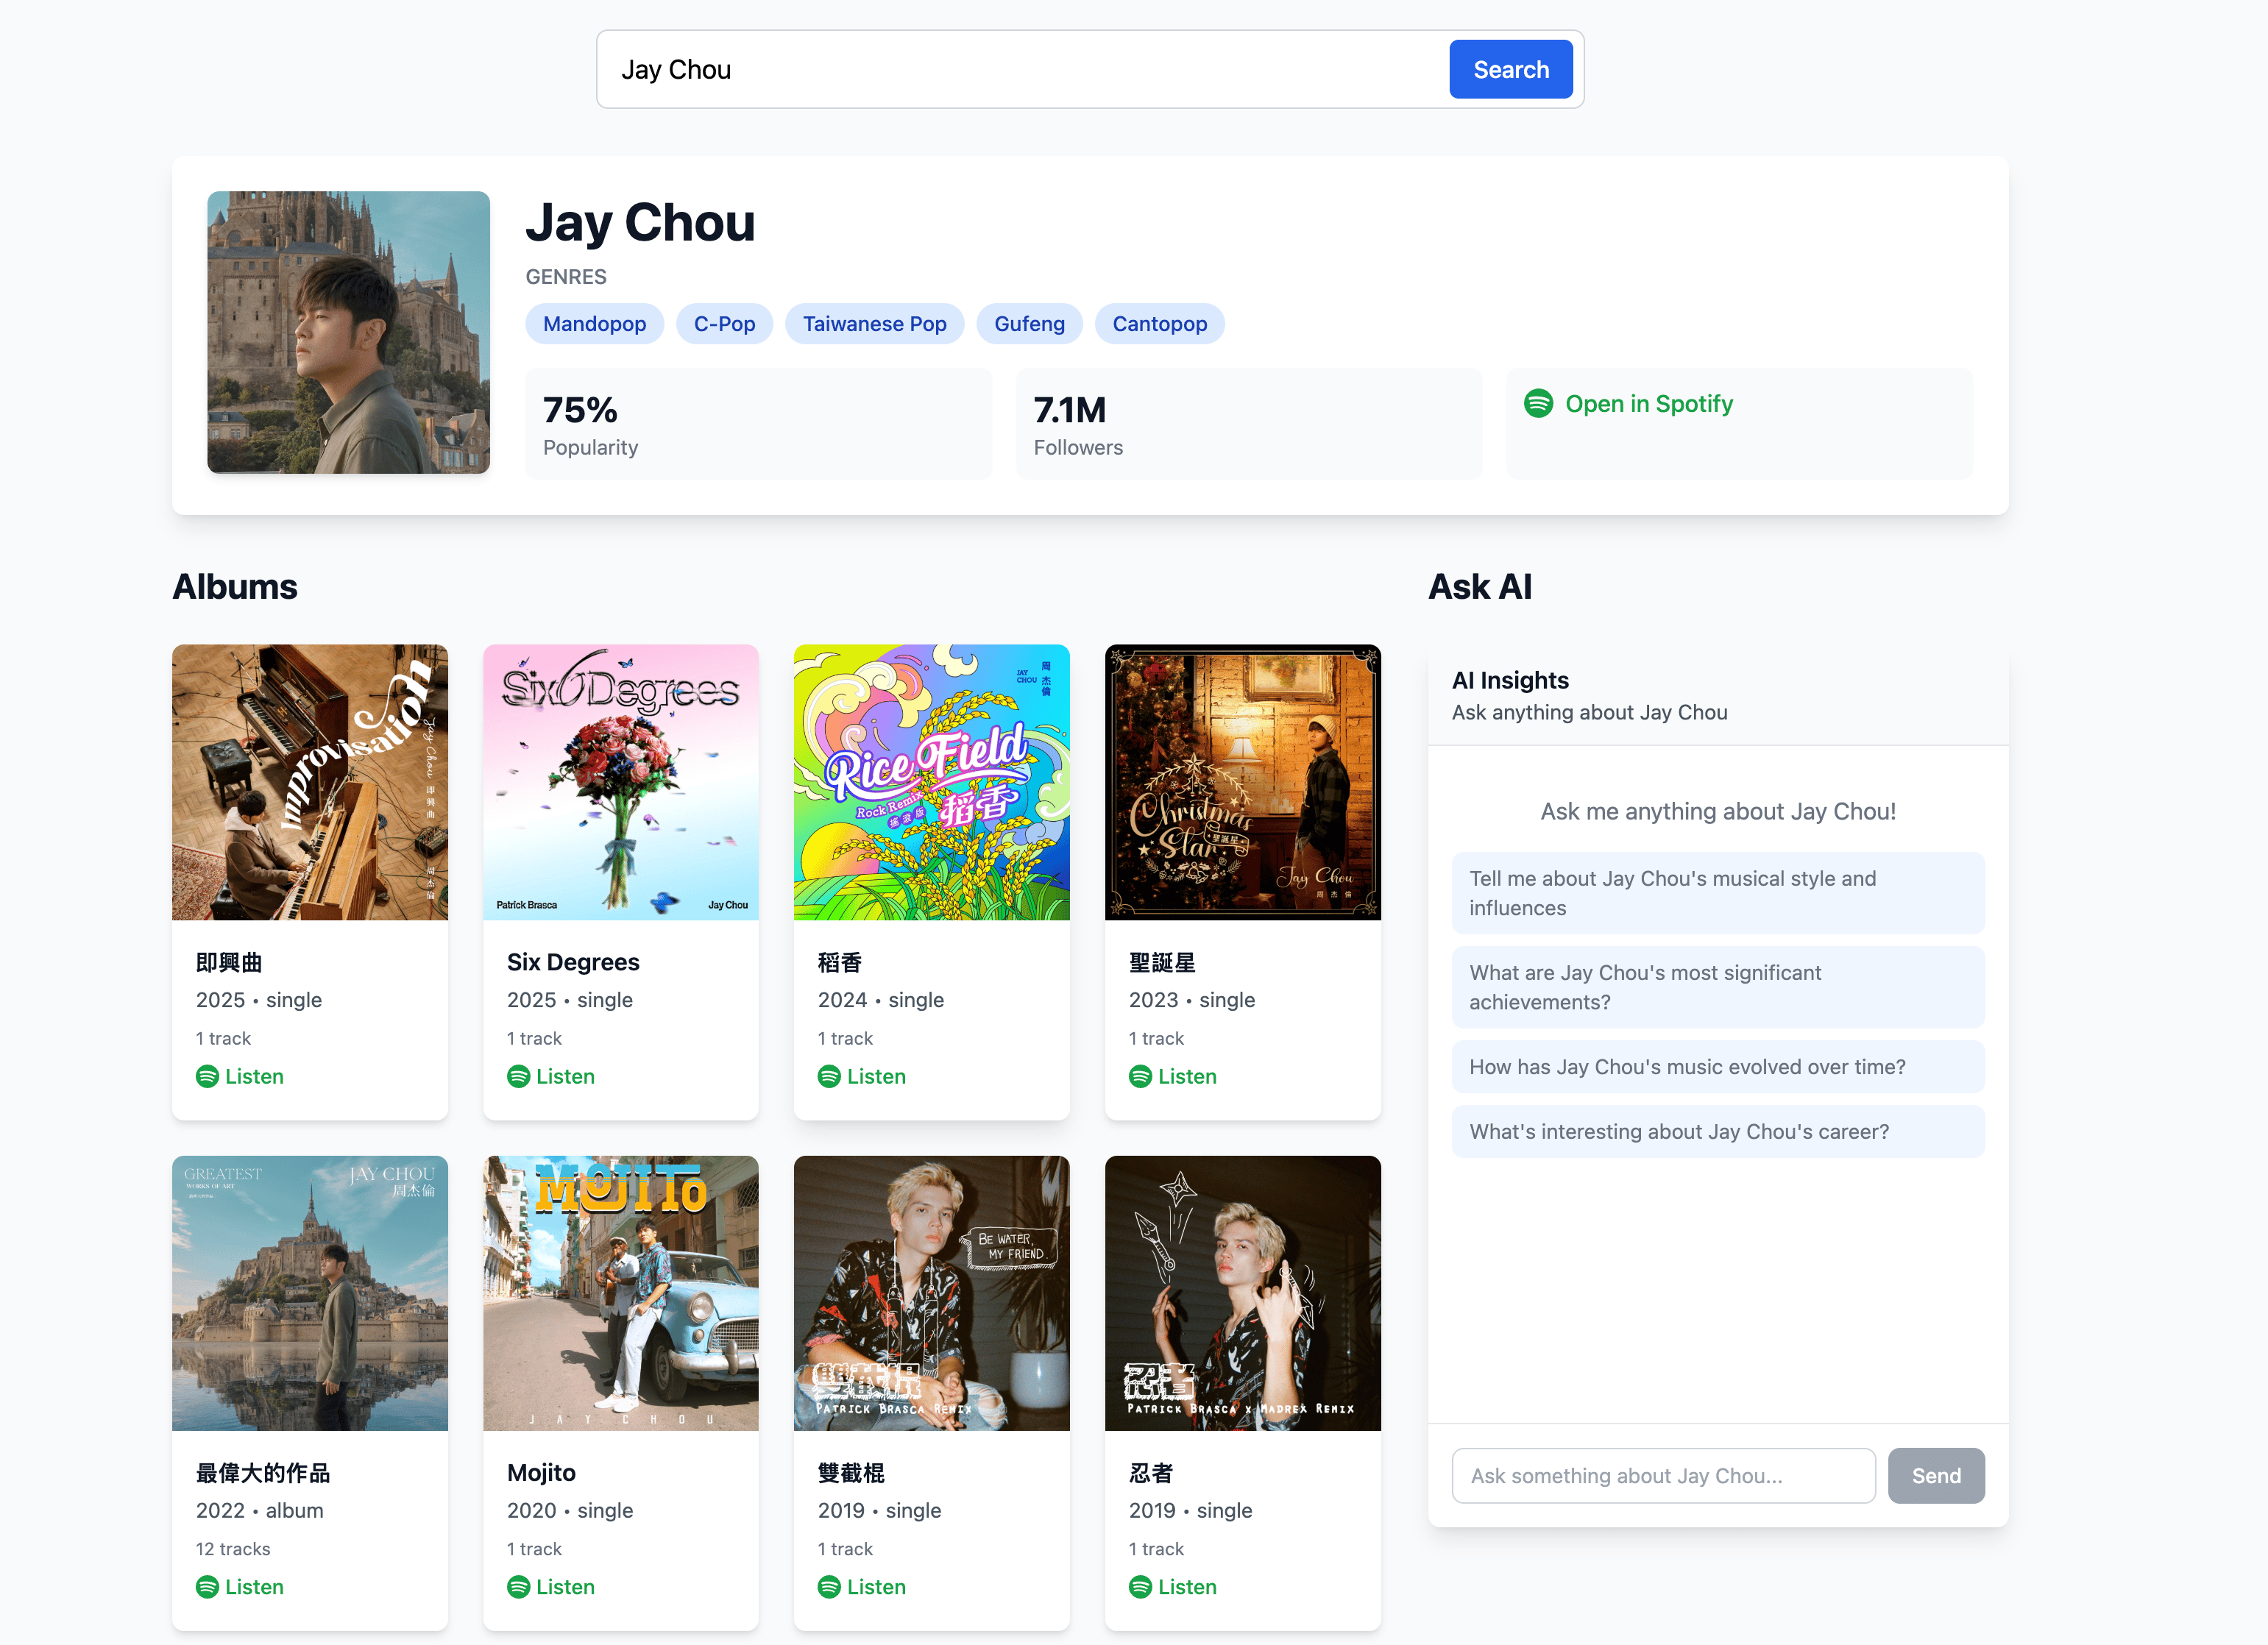Click Spotify icon under 最偉大的作品 album
The image size is (2268, 1645).
[207, 1587]
